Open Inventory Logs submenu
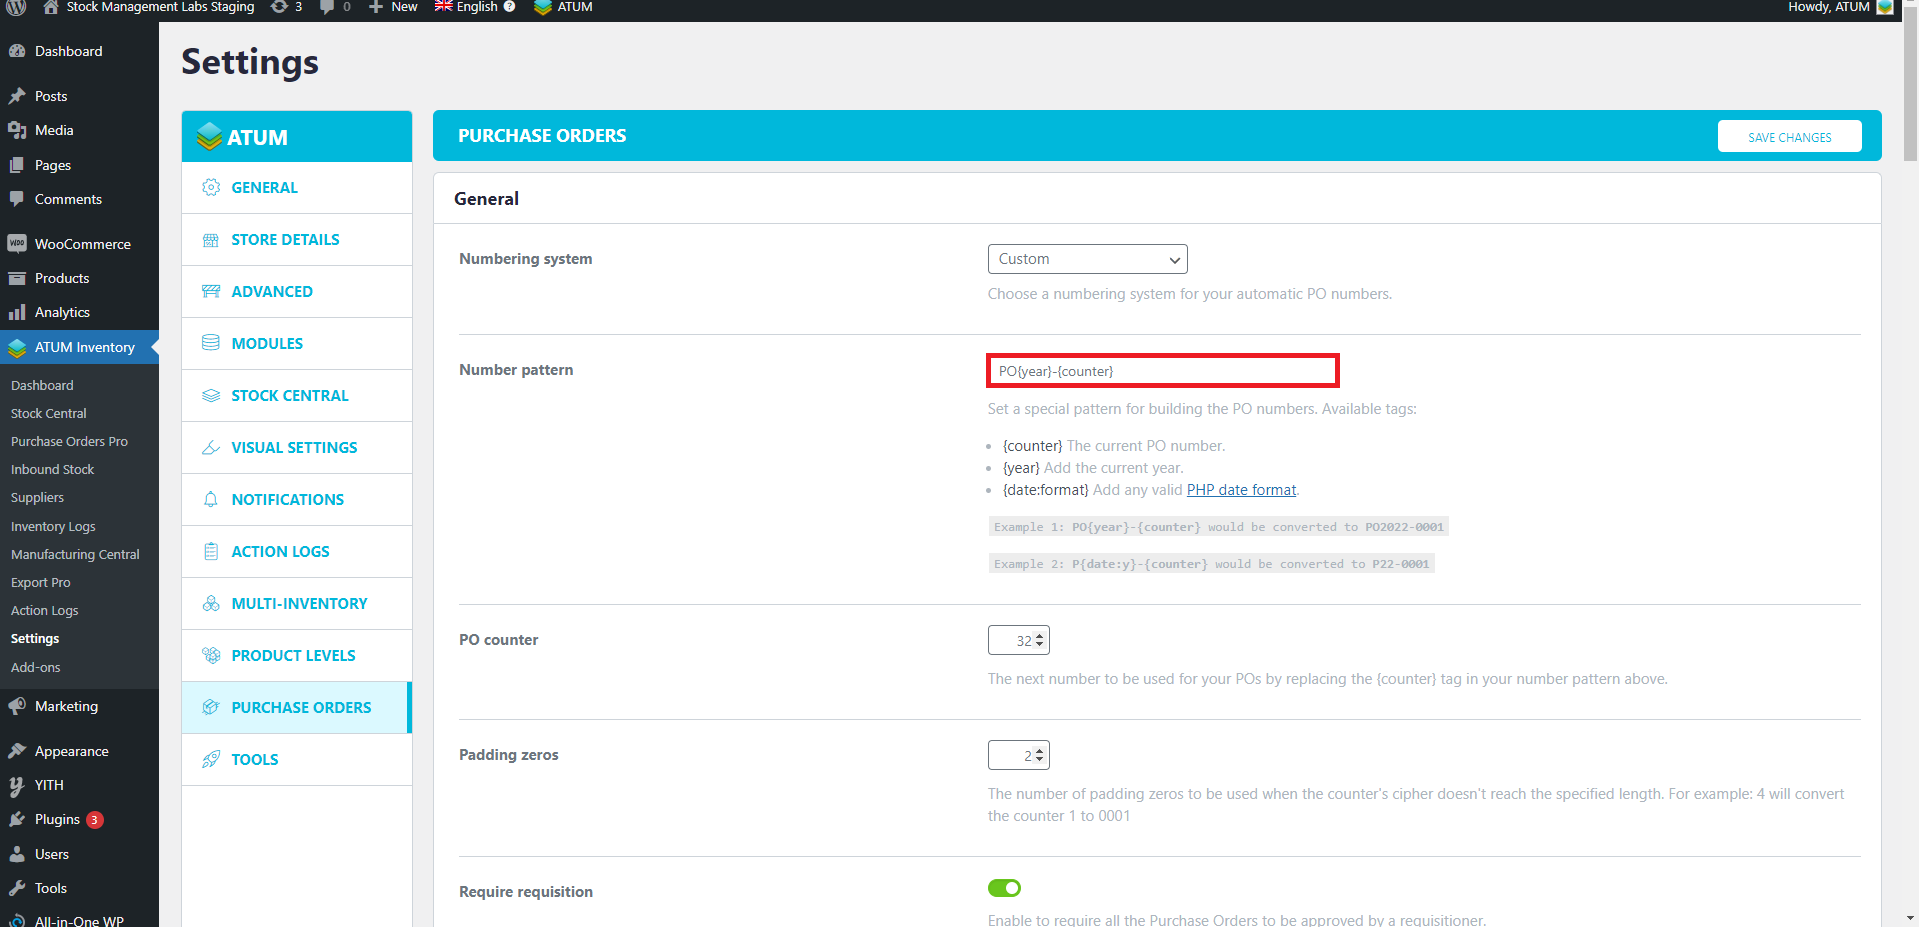1919x927 pixels. (x=53, y=526)
